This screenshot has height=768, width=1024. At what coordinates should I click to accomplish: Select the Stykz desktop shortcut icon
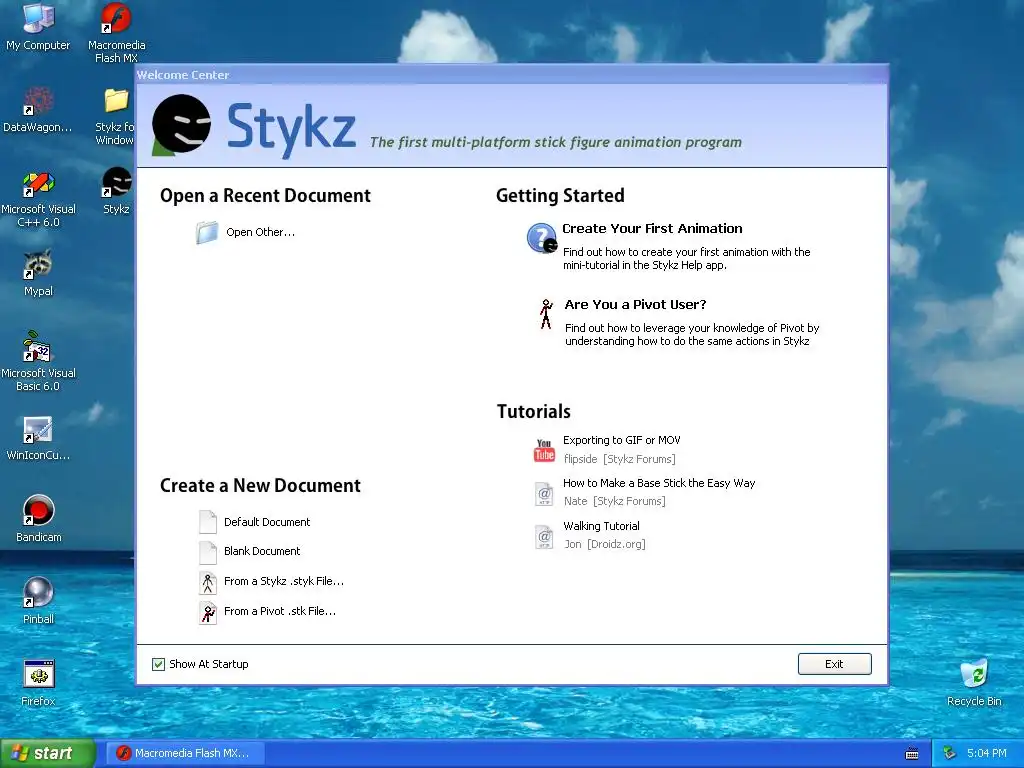[x=116, y=182]
